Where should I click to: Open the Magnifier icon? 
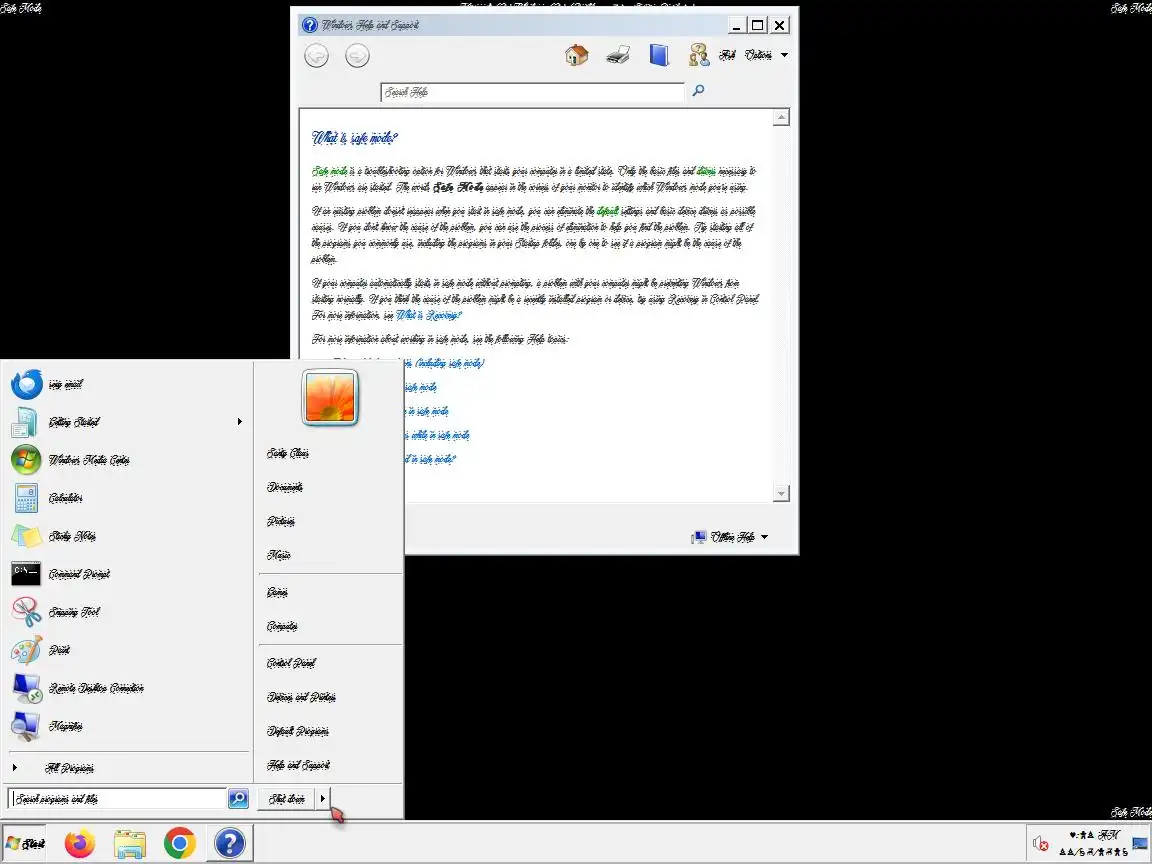click(x=25, y=727)
